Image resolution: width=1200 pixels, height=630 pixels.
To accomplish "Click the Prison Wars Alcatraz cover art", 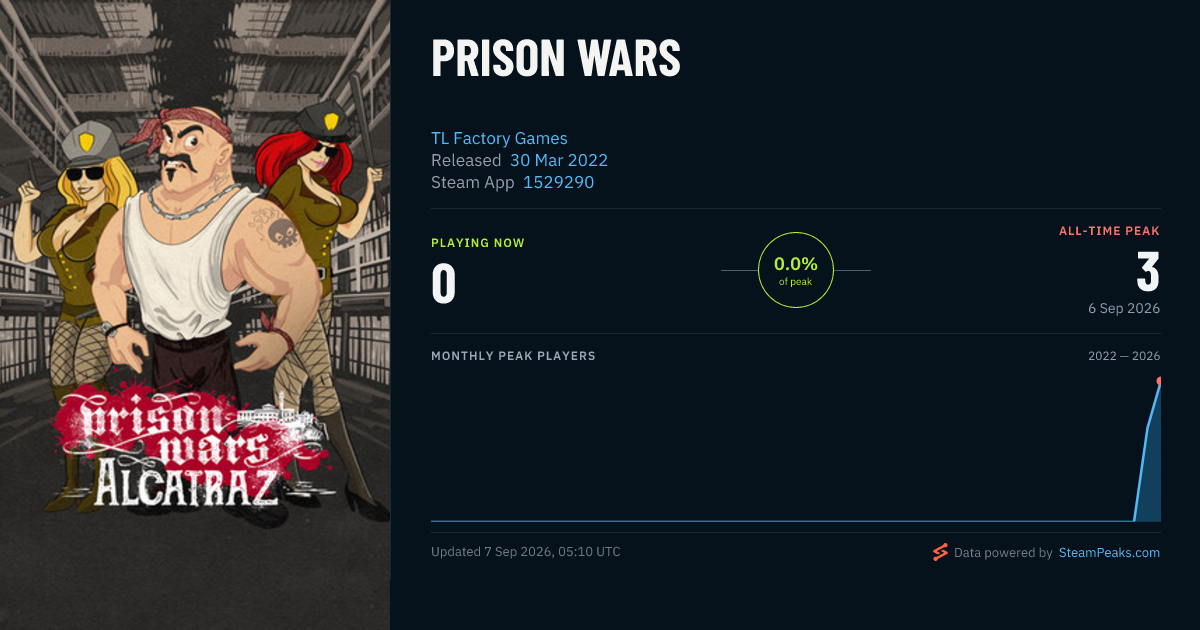I will tap(195, 315).
